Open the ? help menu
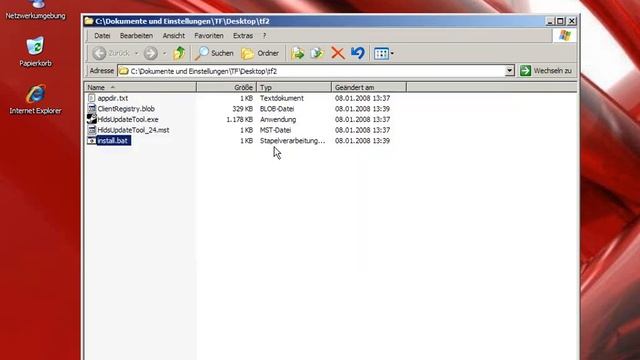The width and height of the screenshot is (640, 360). point(264,36)
